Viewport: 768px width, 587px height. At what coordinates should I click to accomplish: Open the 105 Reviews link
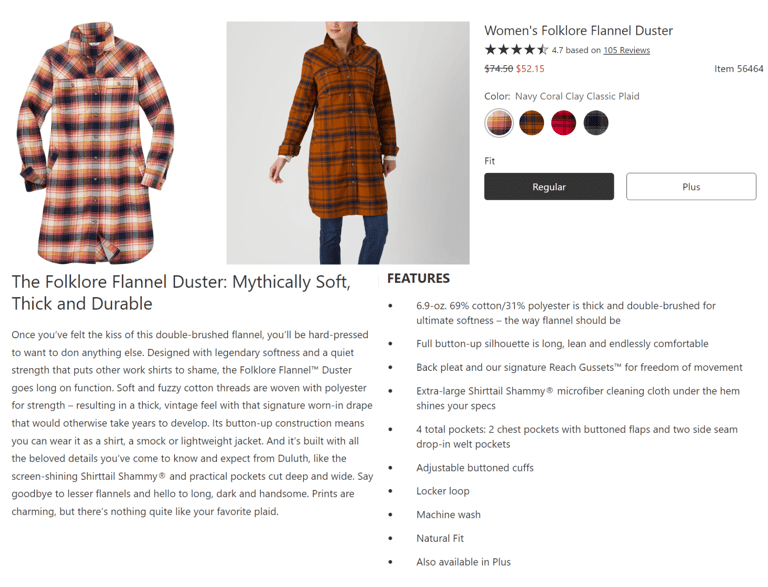click(626, 50)
